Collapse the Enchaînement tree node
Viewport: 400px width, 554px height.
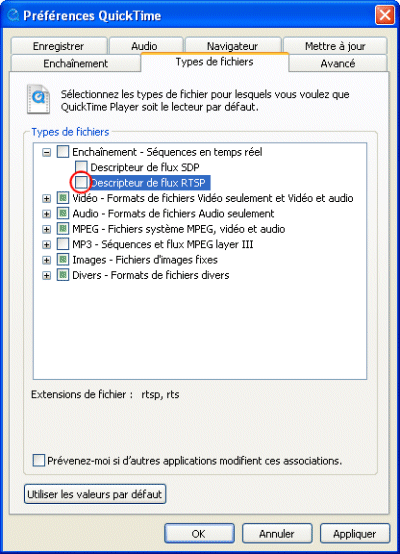[x=46, y=153]
